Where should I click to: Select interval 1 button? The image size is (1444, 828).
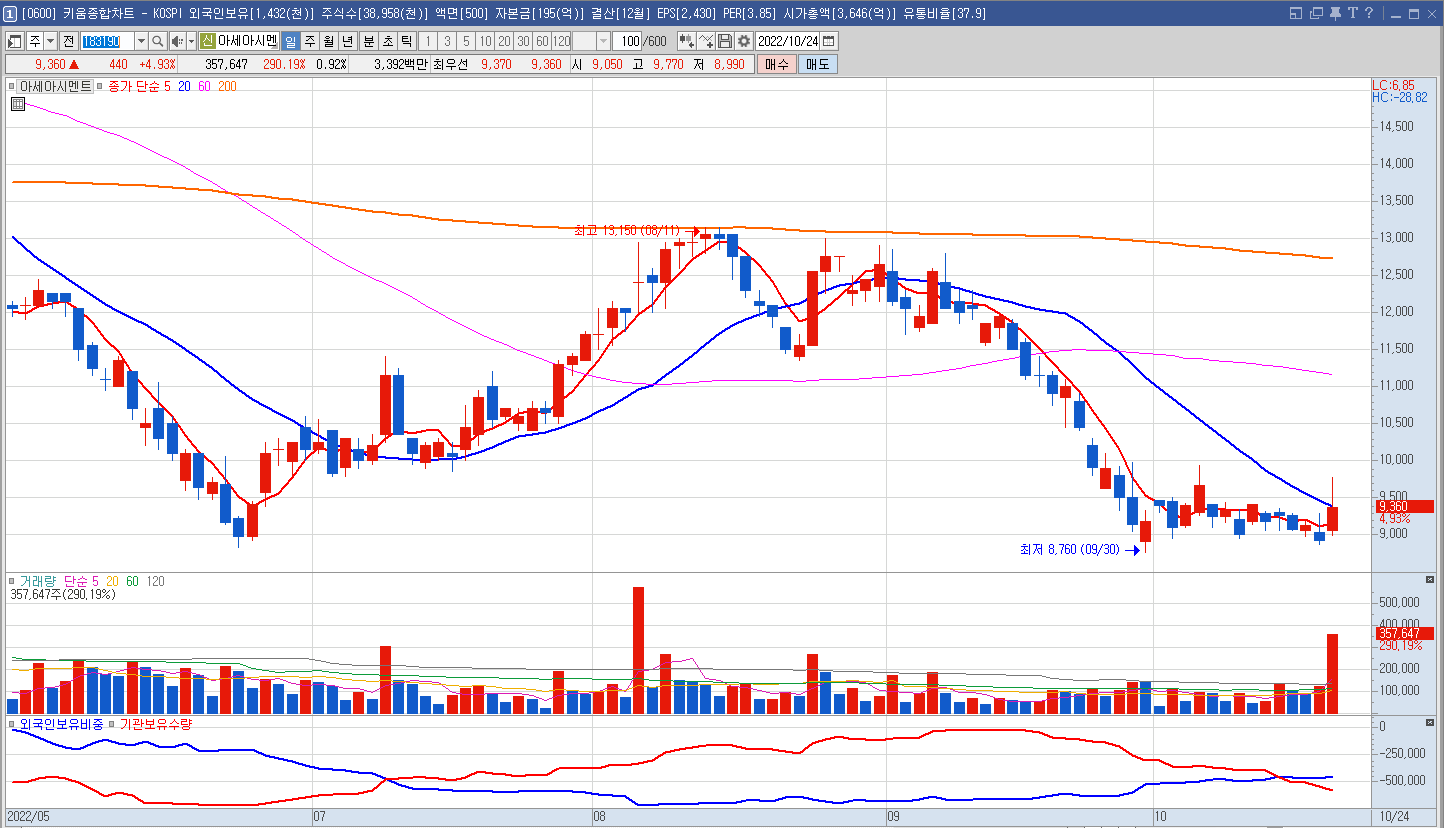click(x=428, y=41)
